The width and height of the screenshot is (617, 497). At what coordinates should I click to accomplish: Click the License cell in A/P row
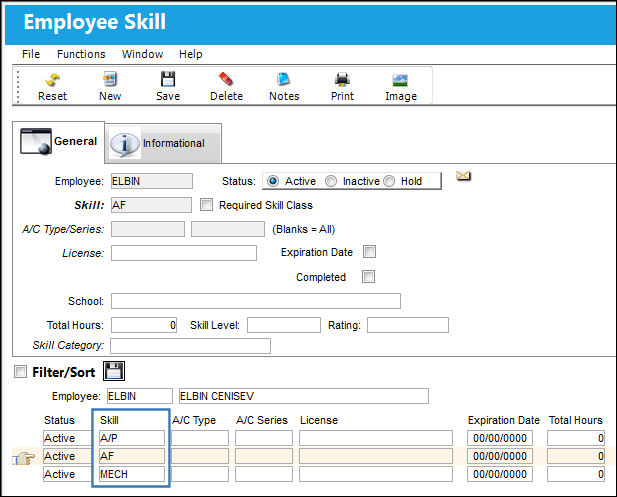[376, 438]
